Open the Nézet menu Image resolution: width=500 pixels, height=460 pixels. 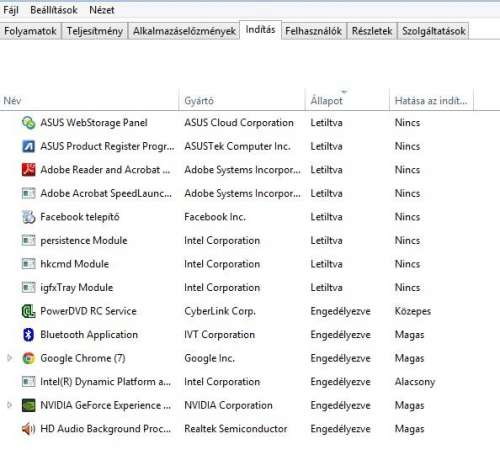pyautogui.click(x=102, y=10)
